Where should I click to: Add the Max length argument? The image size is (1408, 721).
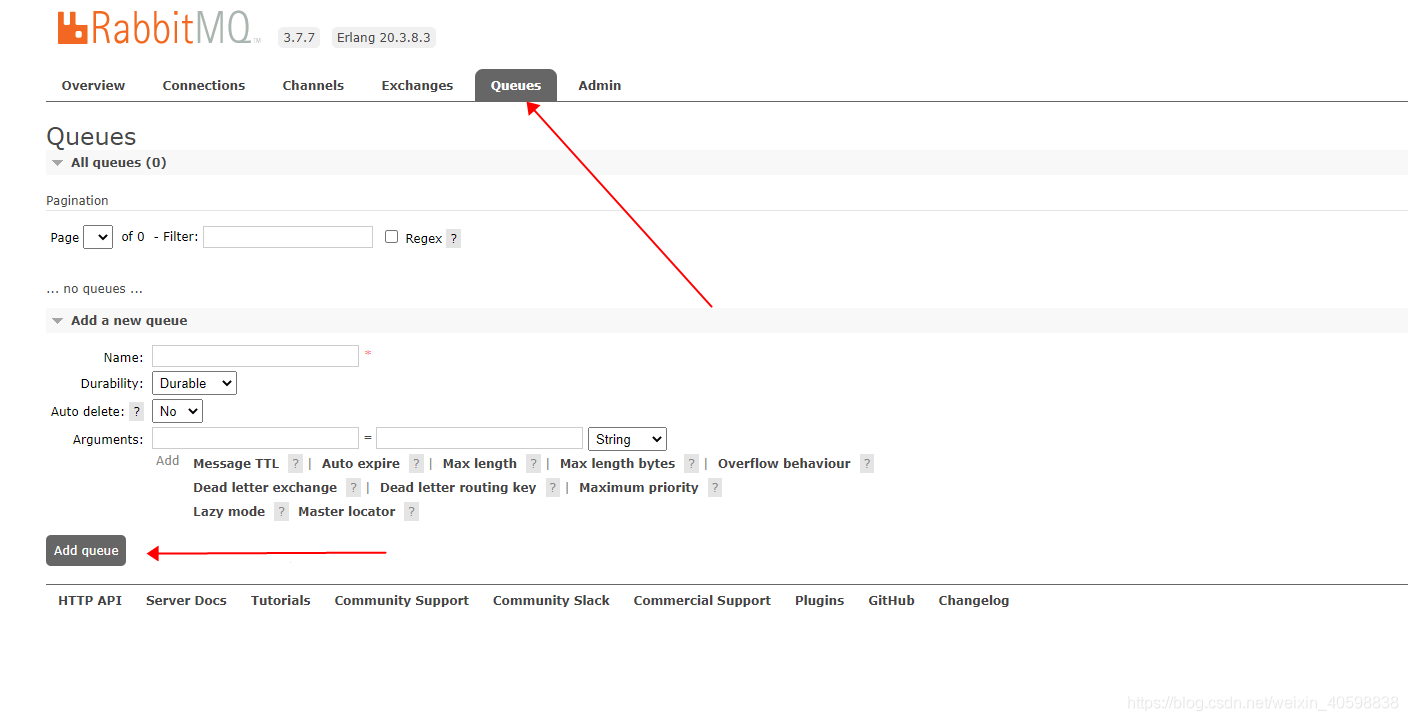click(480, 463)
